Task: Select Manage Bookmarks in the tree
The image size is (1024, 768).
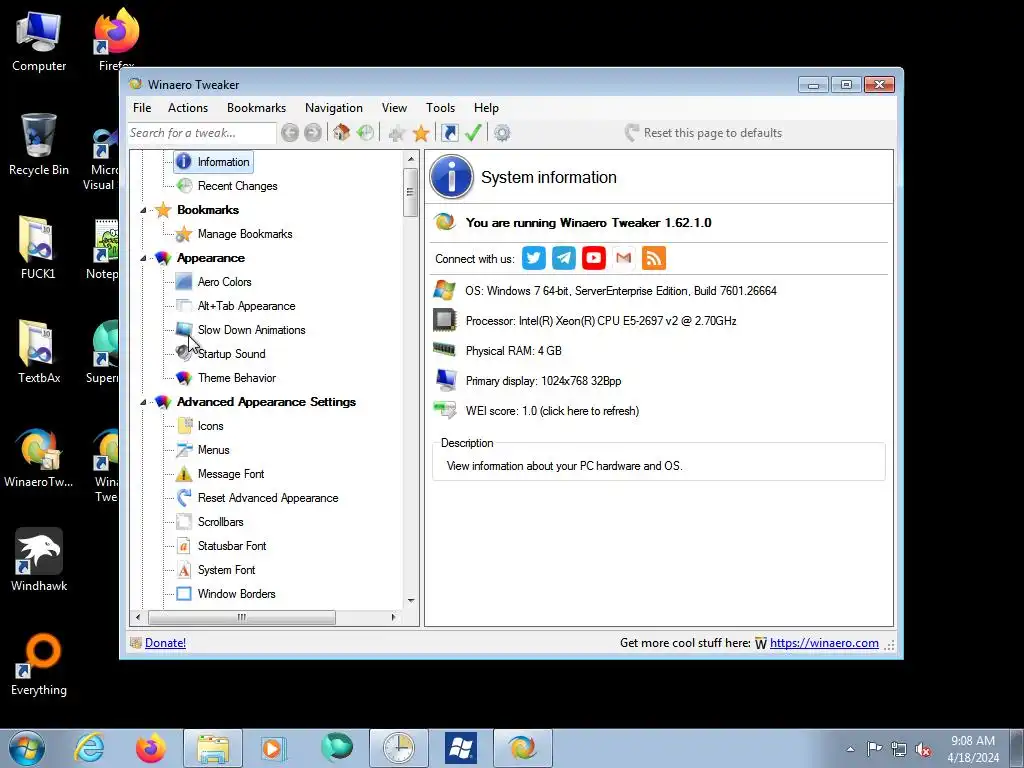Action: pyautogui.click(x=245, y=234)
